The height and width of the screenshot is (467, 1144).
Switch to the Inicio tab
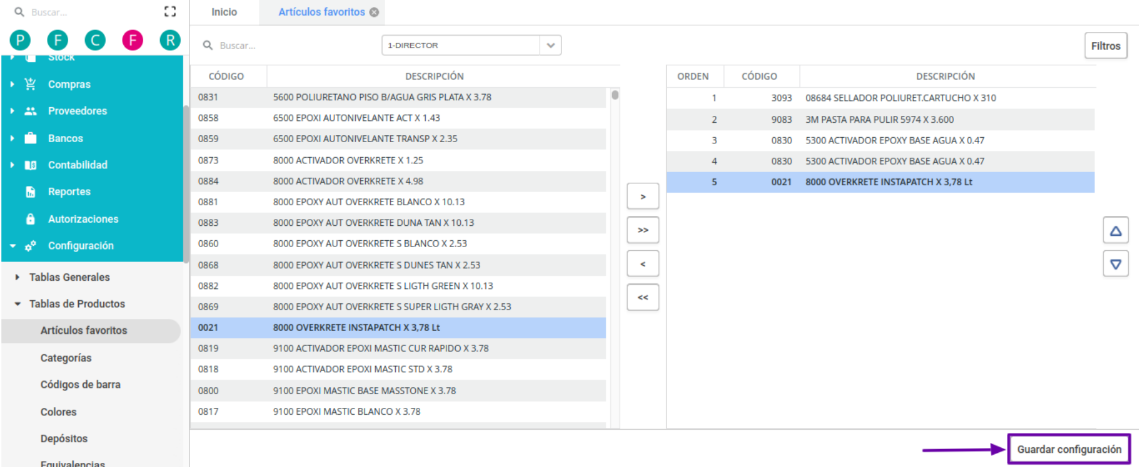(x=224, y=12)
